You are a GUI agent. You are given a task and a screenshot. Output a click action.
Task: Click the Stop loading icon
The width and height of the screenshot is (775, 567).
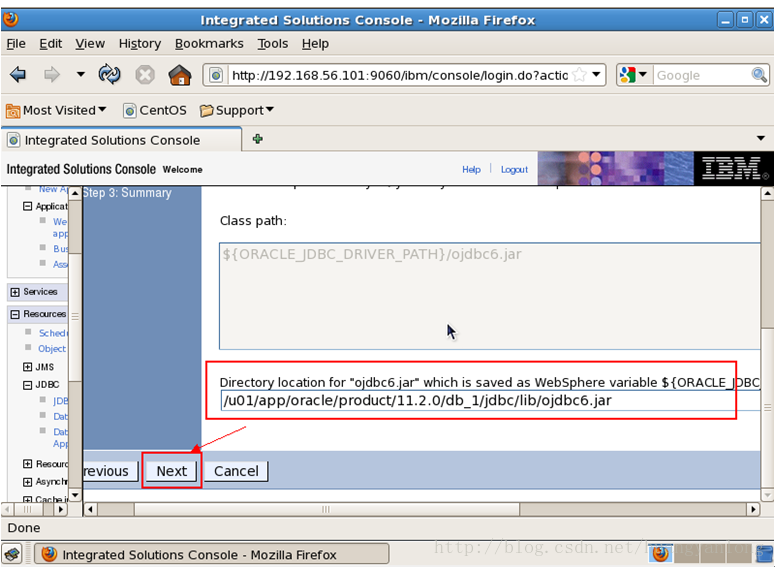[x=145, y=75]
